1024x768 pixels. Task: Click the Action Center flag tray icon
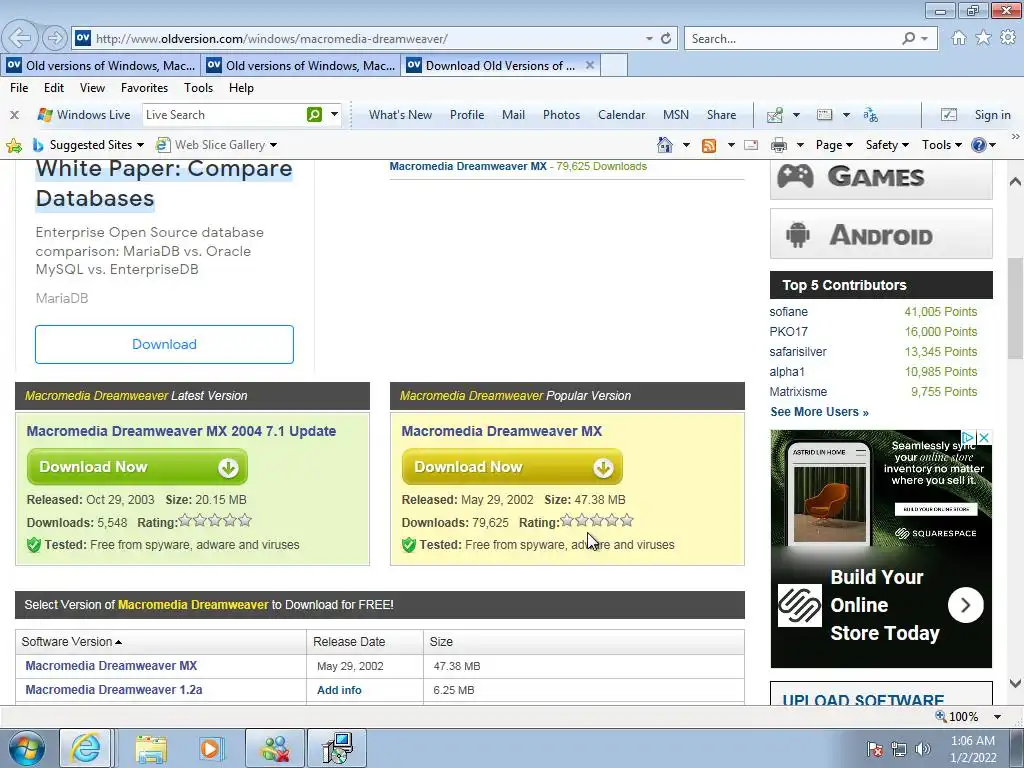click(x=875, y=749)
